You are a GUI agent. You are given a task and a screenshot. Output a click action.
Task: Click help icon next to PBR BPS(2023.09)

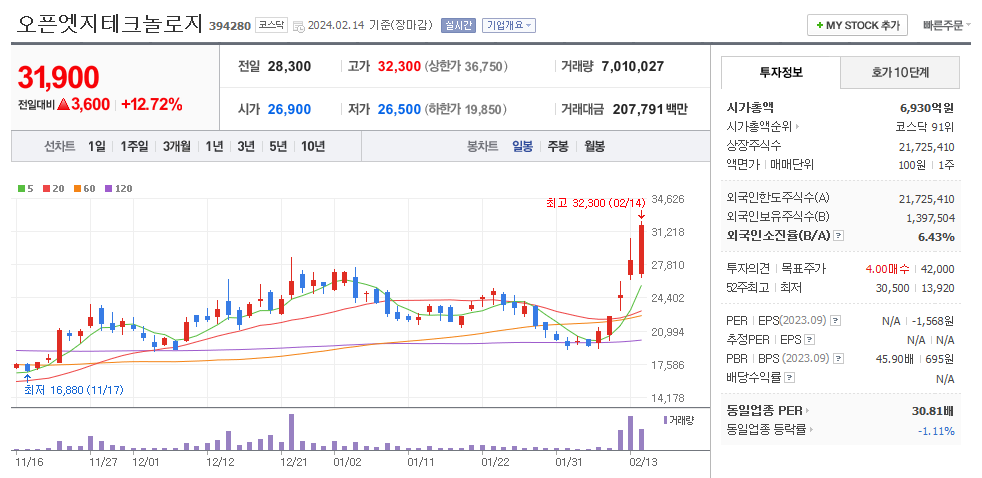point(839,359)
